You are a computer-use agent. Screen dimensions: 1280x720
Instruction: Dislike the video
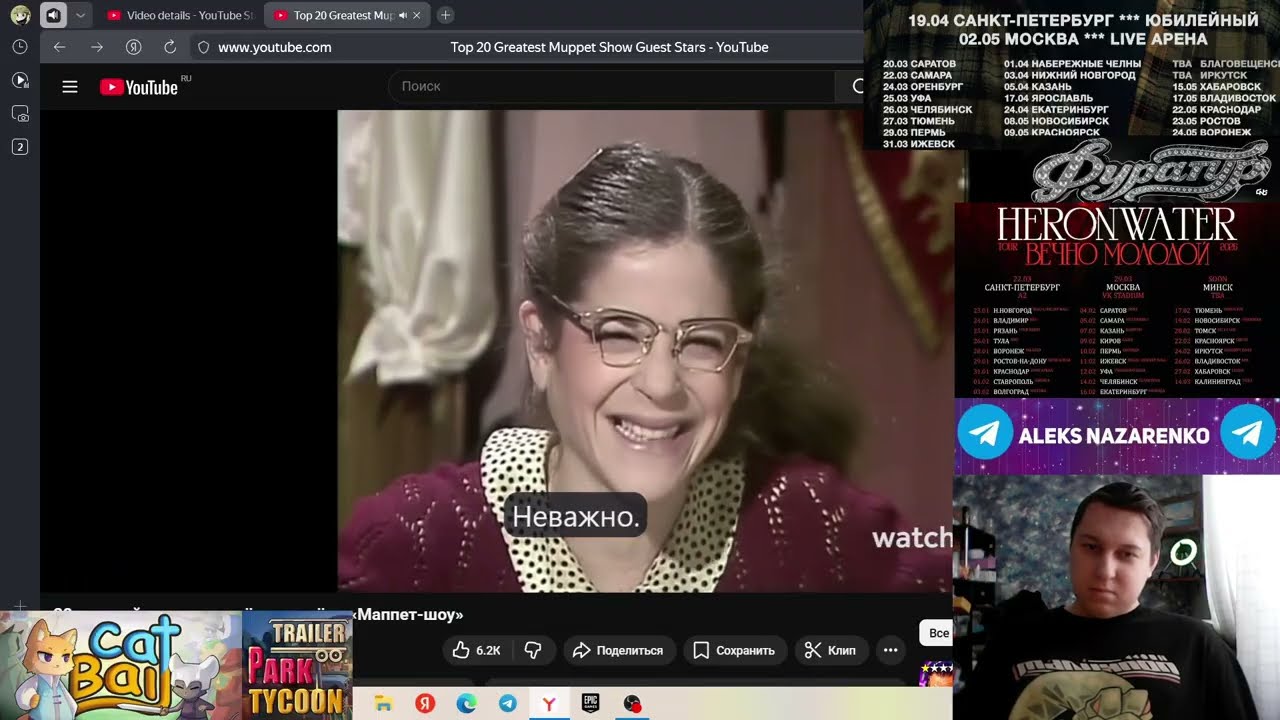(533, 650)
